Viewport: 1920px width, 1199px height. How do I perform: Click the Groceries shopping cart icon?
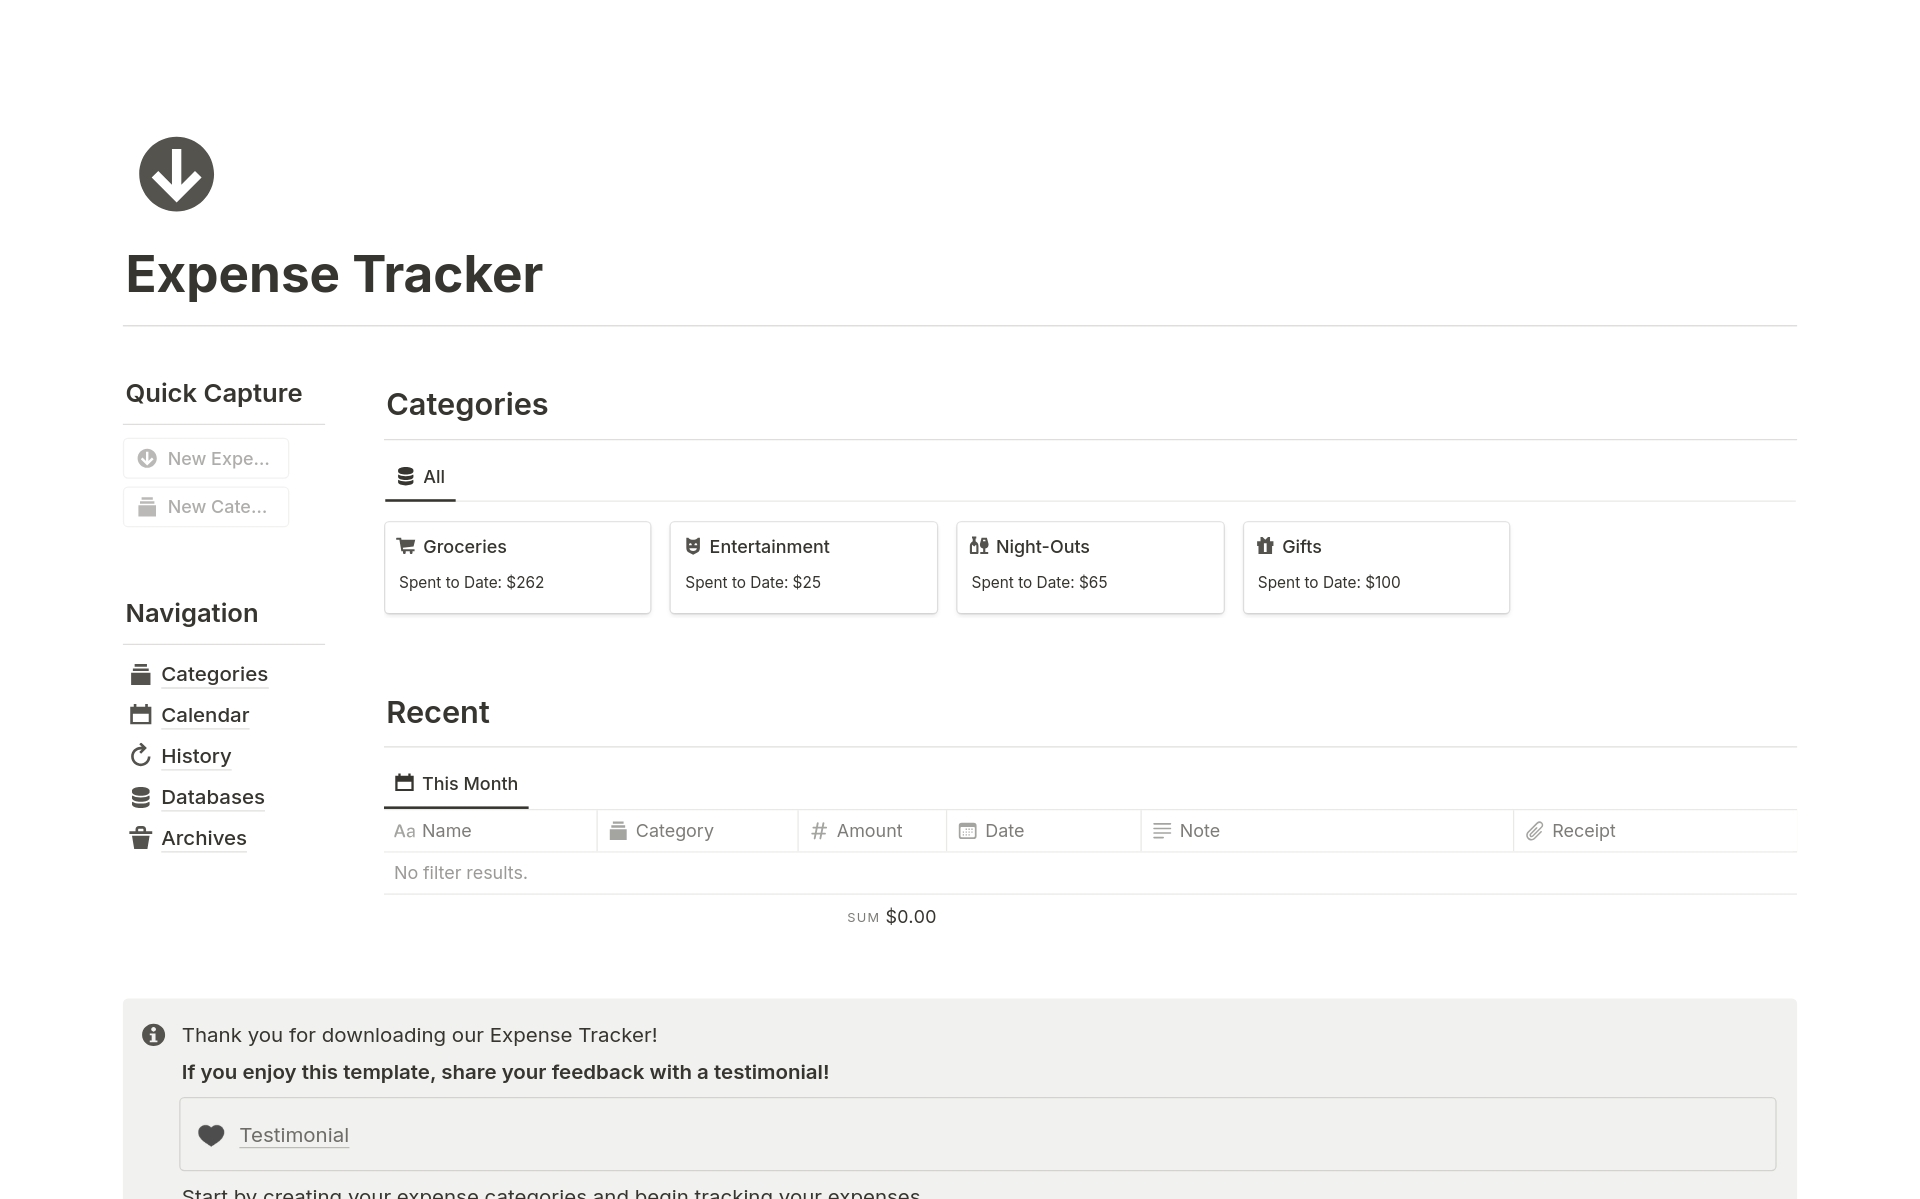[x=405, y=546]
